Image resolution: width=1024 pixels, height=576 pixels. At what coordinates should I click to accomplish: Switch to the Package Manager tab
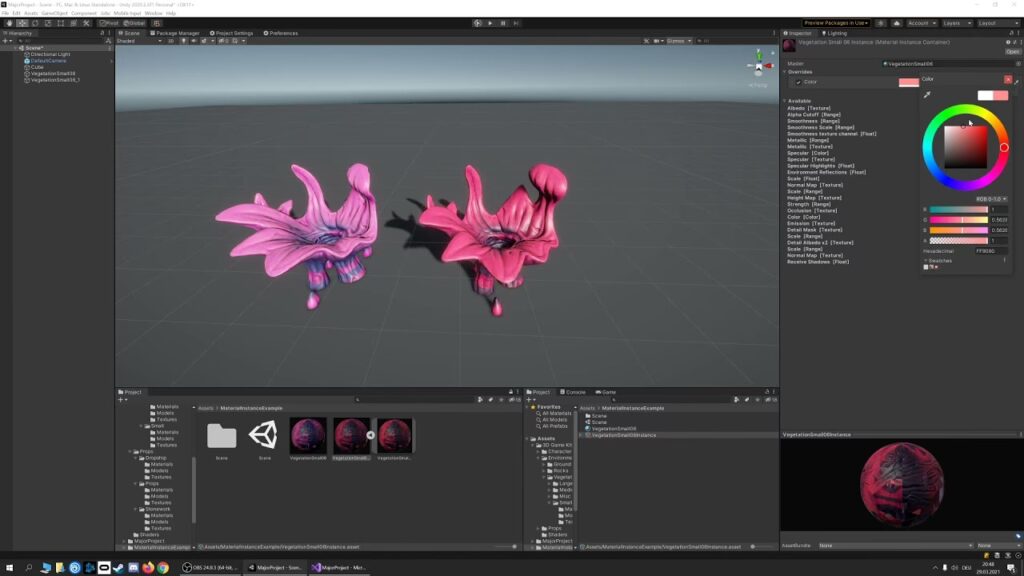[175, 33]
